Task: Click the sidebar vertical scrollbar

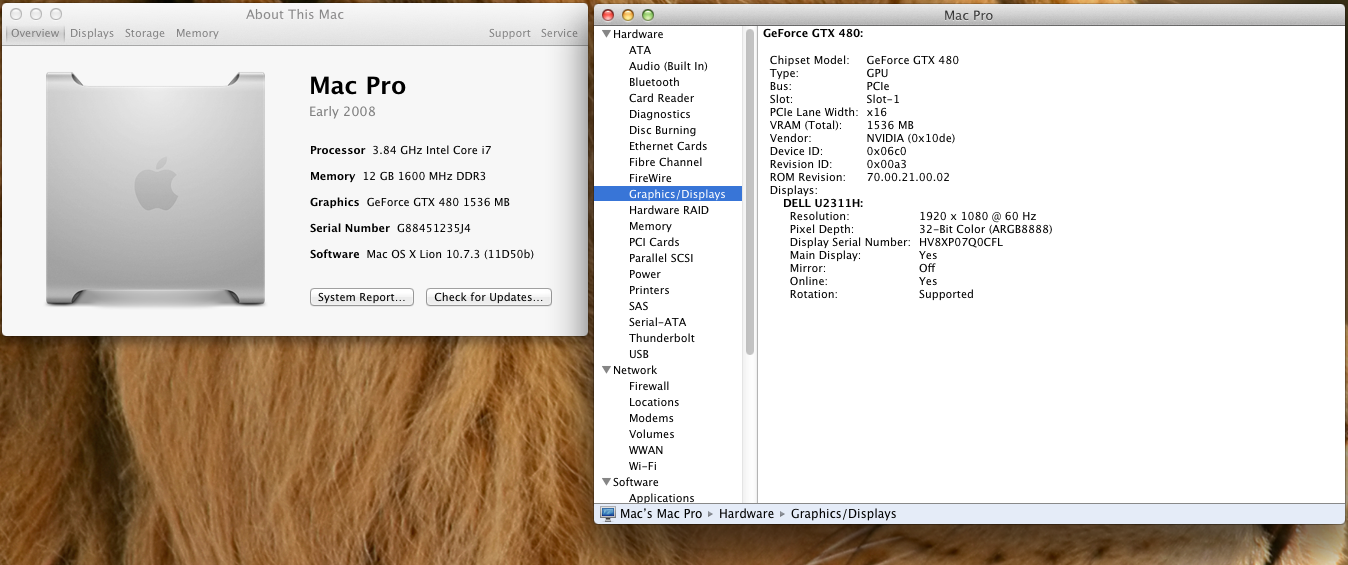Action: tap(749, 191)
